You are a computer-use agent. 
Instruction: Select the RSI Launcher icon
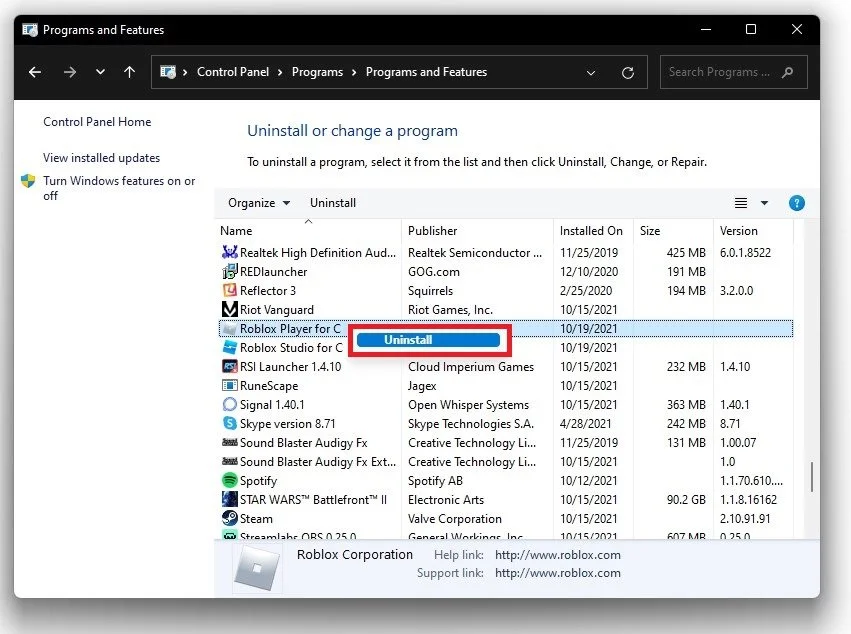pos(230,366)
